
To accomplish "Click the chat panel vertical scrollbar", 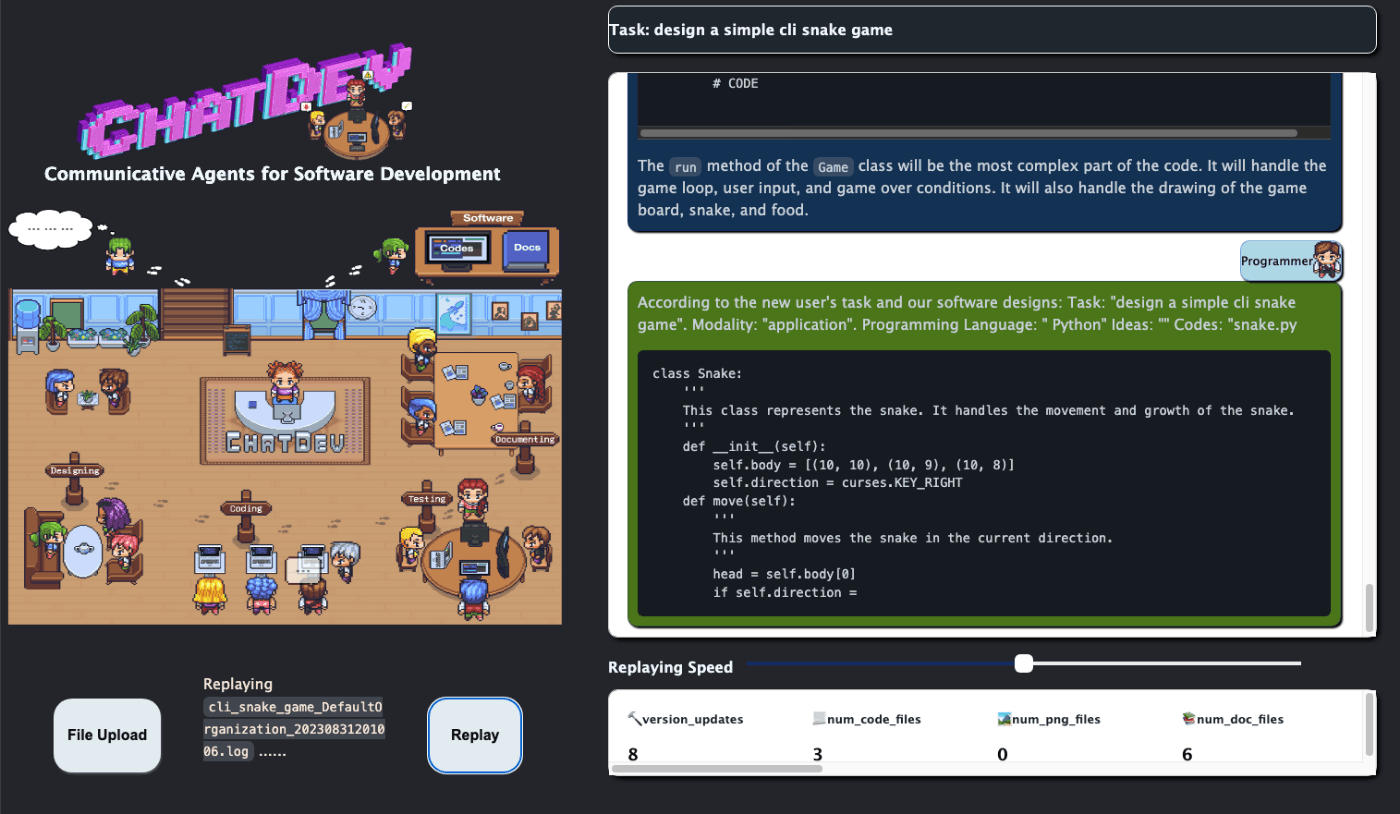I will 1369,607.
